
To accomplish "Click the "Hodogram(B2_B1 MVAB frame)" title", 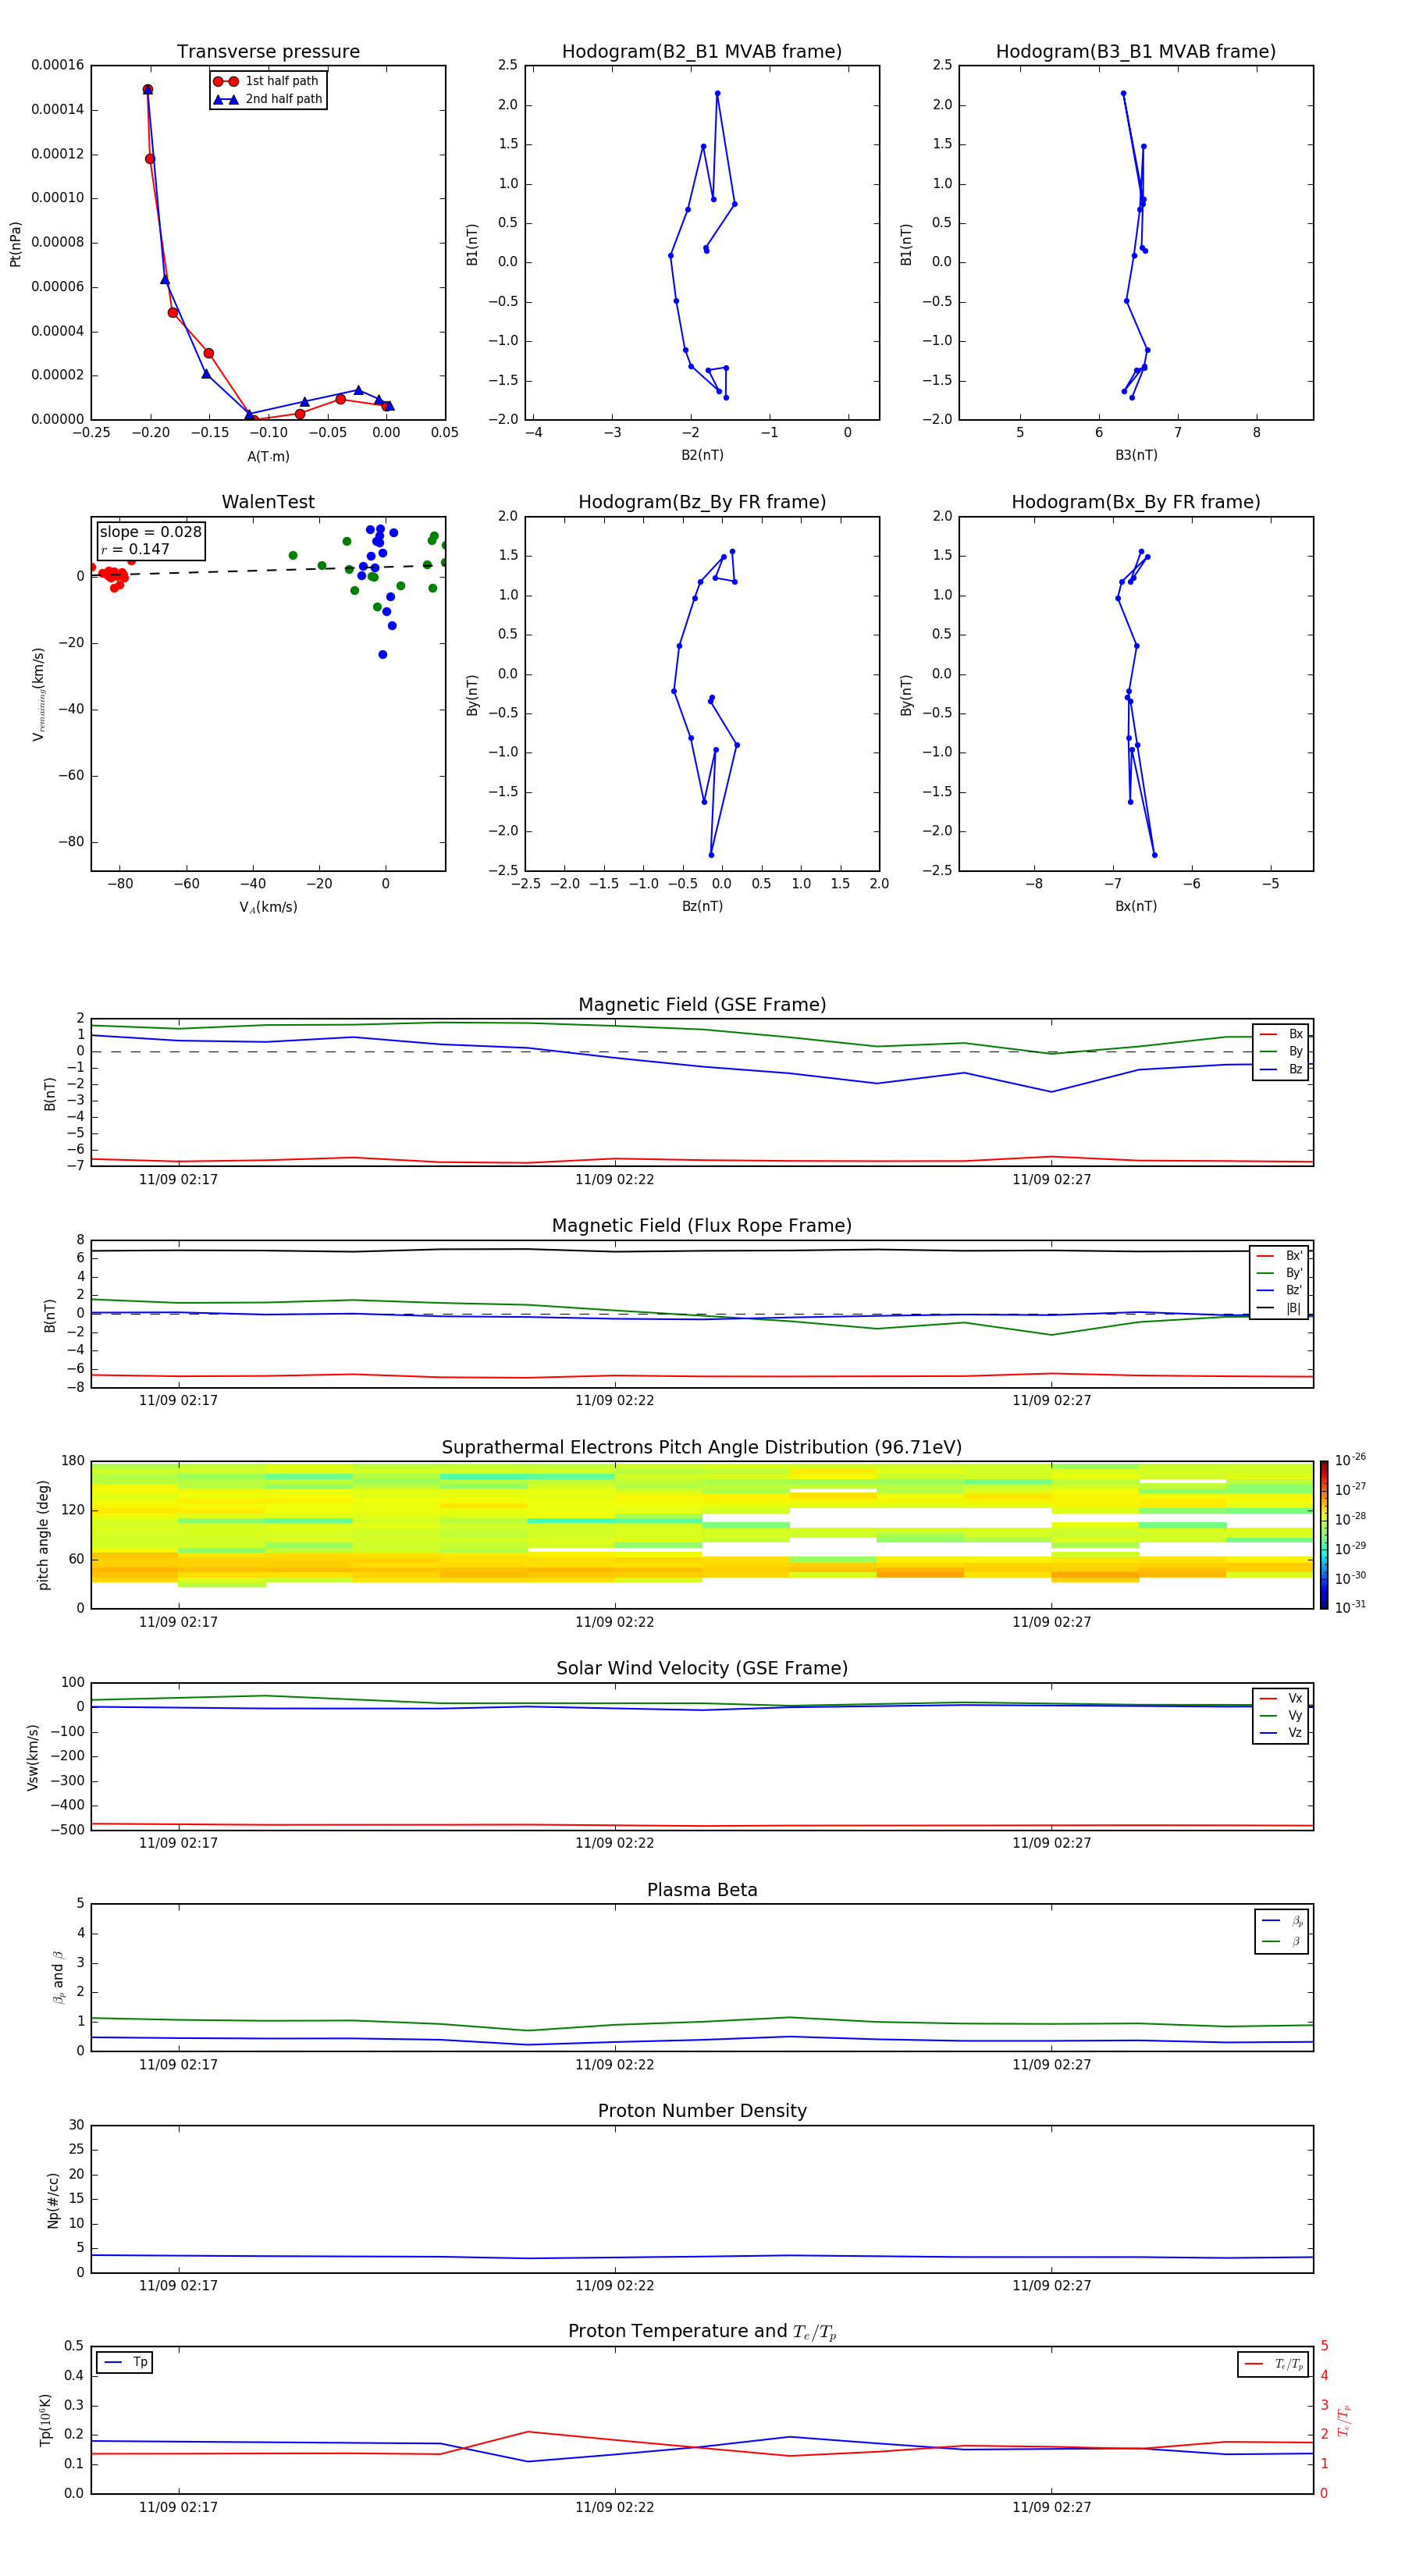I will [x=702, y=52].
